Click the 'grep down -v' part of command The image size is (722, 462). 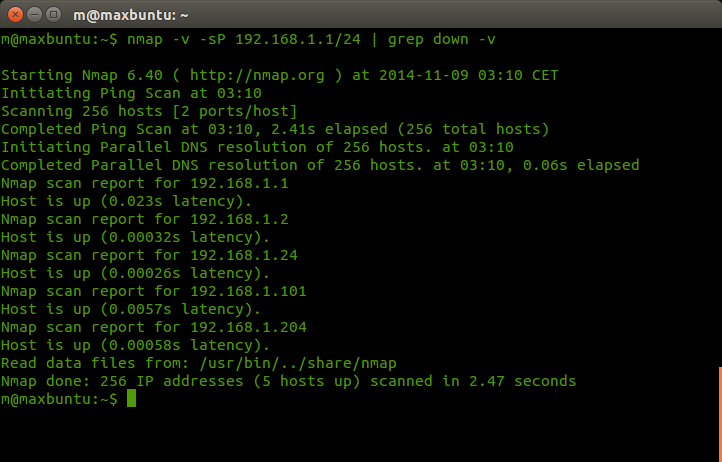442,40
